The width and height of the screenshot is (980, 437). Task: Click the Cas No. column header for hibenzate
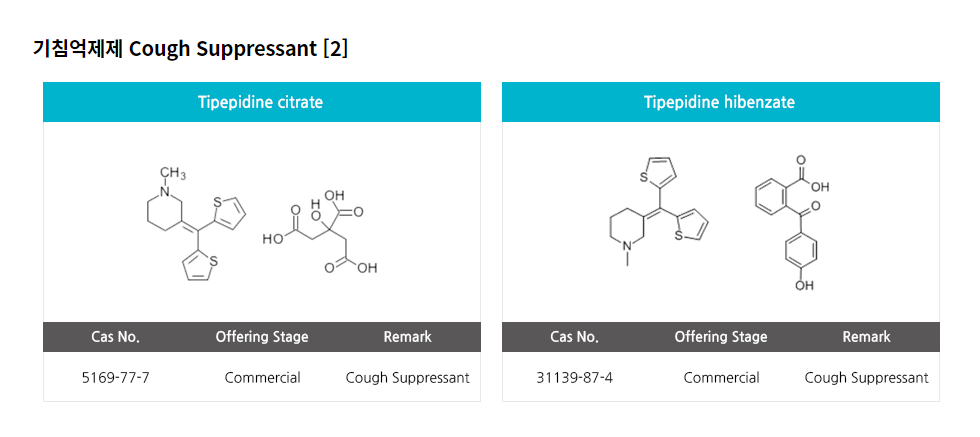[574, 337]
